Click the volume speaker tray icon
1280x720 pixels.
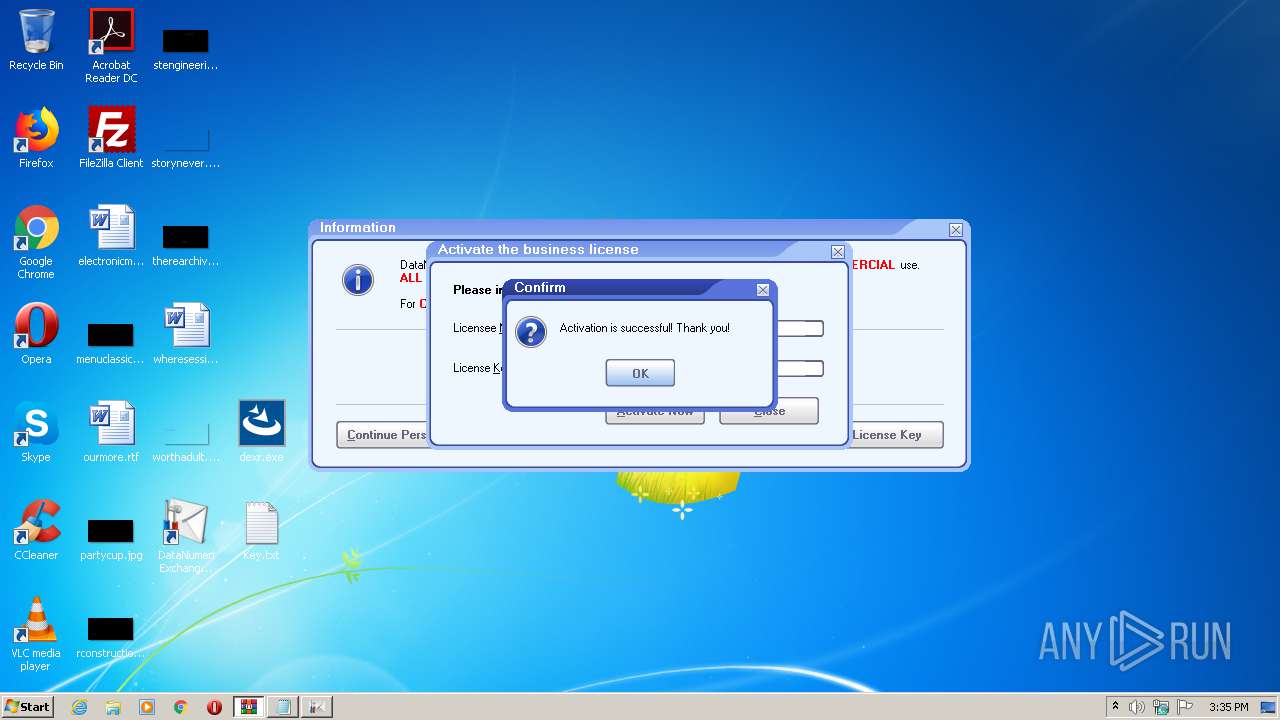pyautogui.click(x=1137, y=707)
